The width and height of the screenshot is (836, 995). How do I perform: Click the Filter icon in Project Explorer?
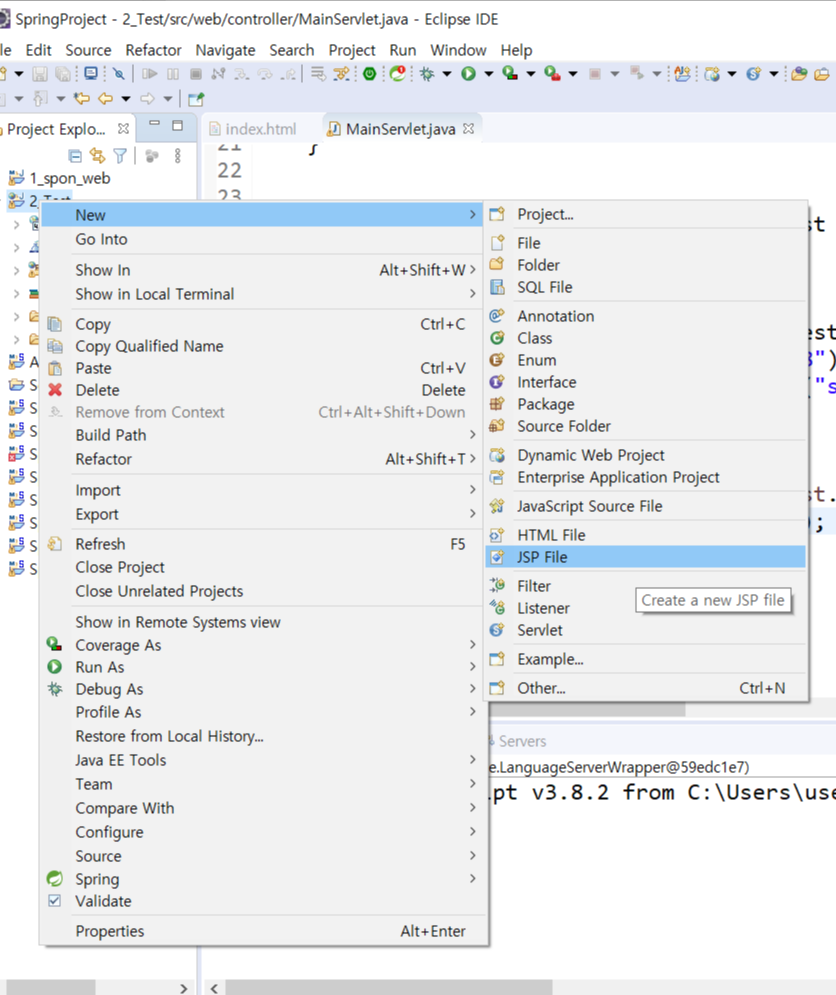pos(120,155)
